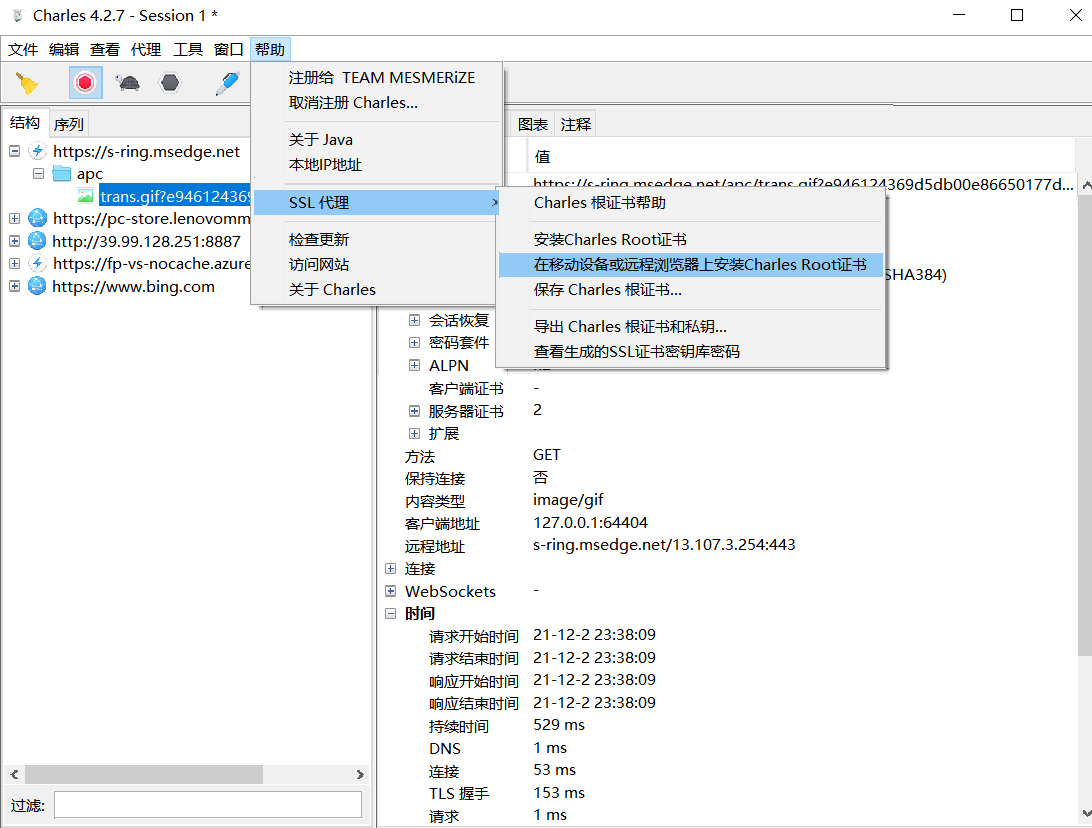
Task: Click the Charles app icon in title bar
Action: [x=17, y=15]
